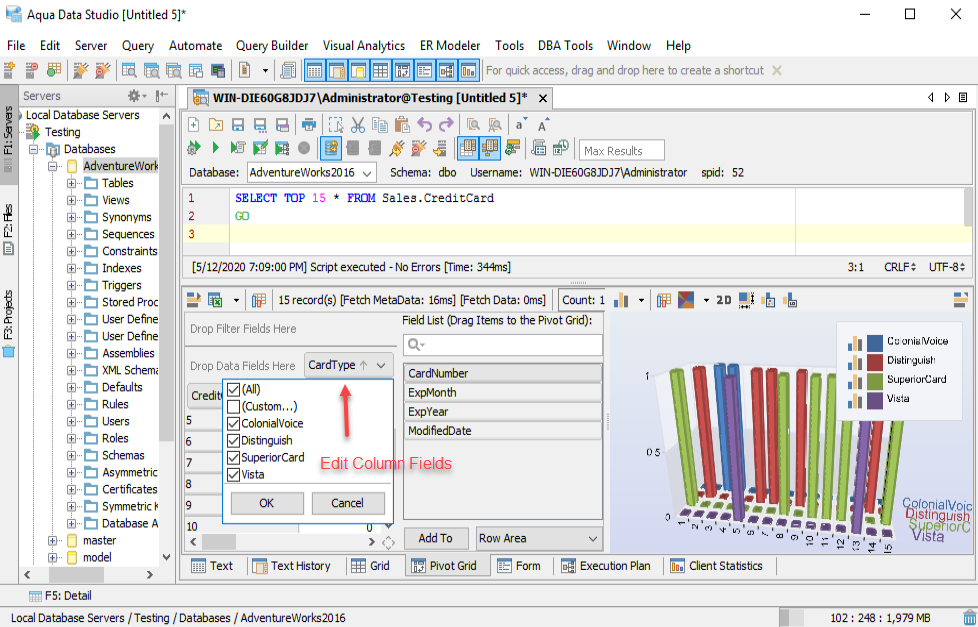Click the scissors Cut icon
The width and height of the screenshot is (978, 627).
click(x=357, y=125)
